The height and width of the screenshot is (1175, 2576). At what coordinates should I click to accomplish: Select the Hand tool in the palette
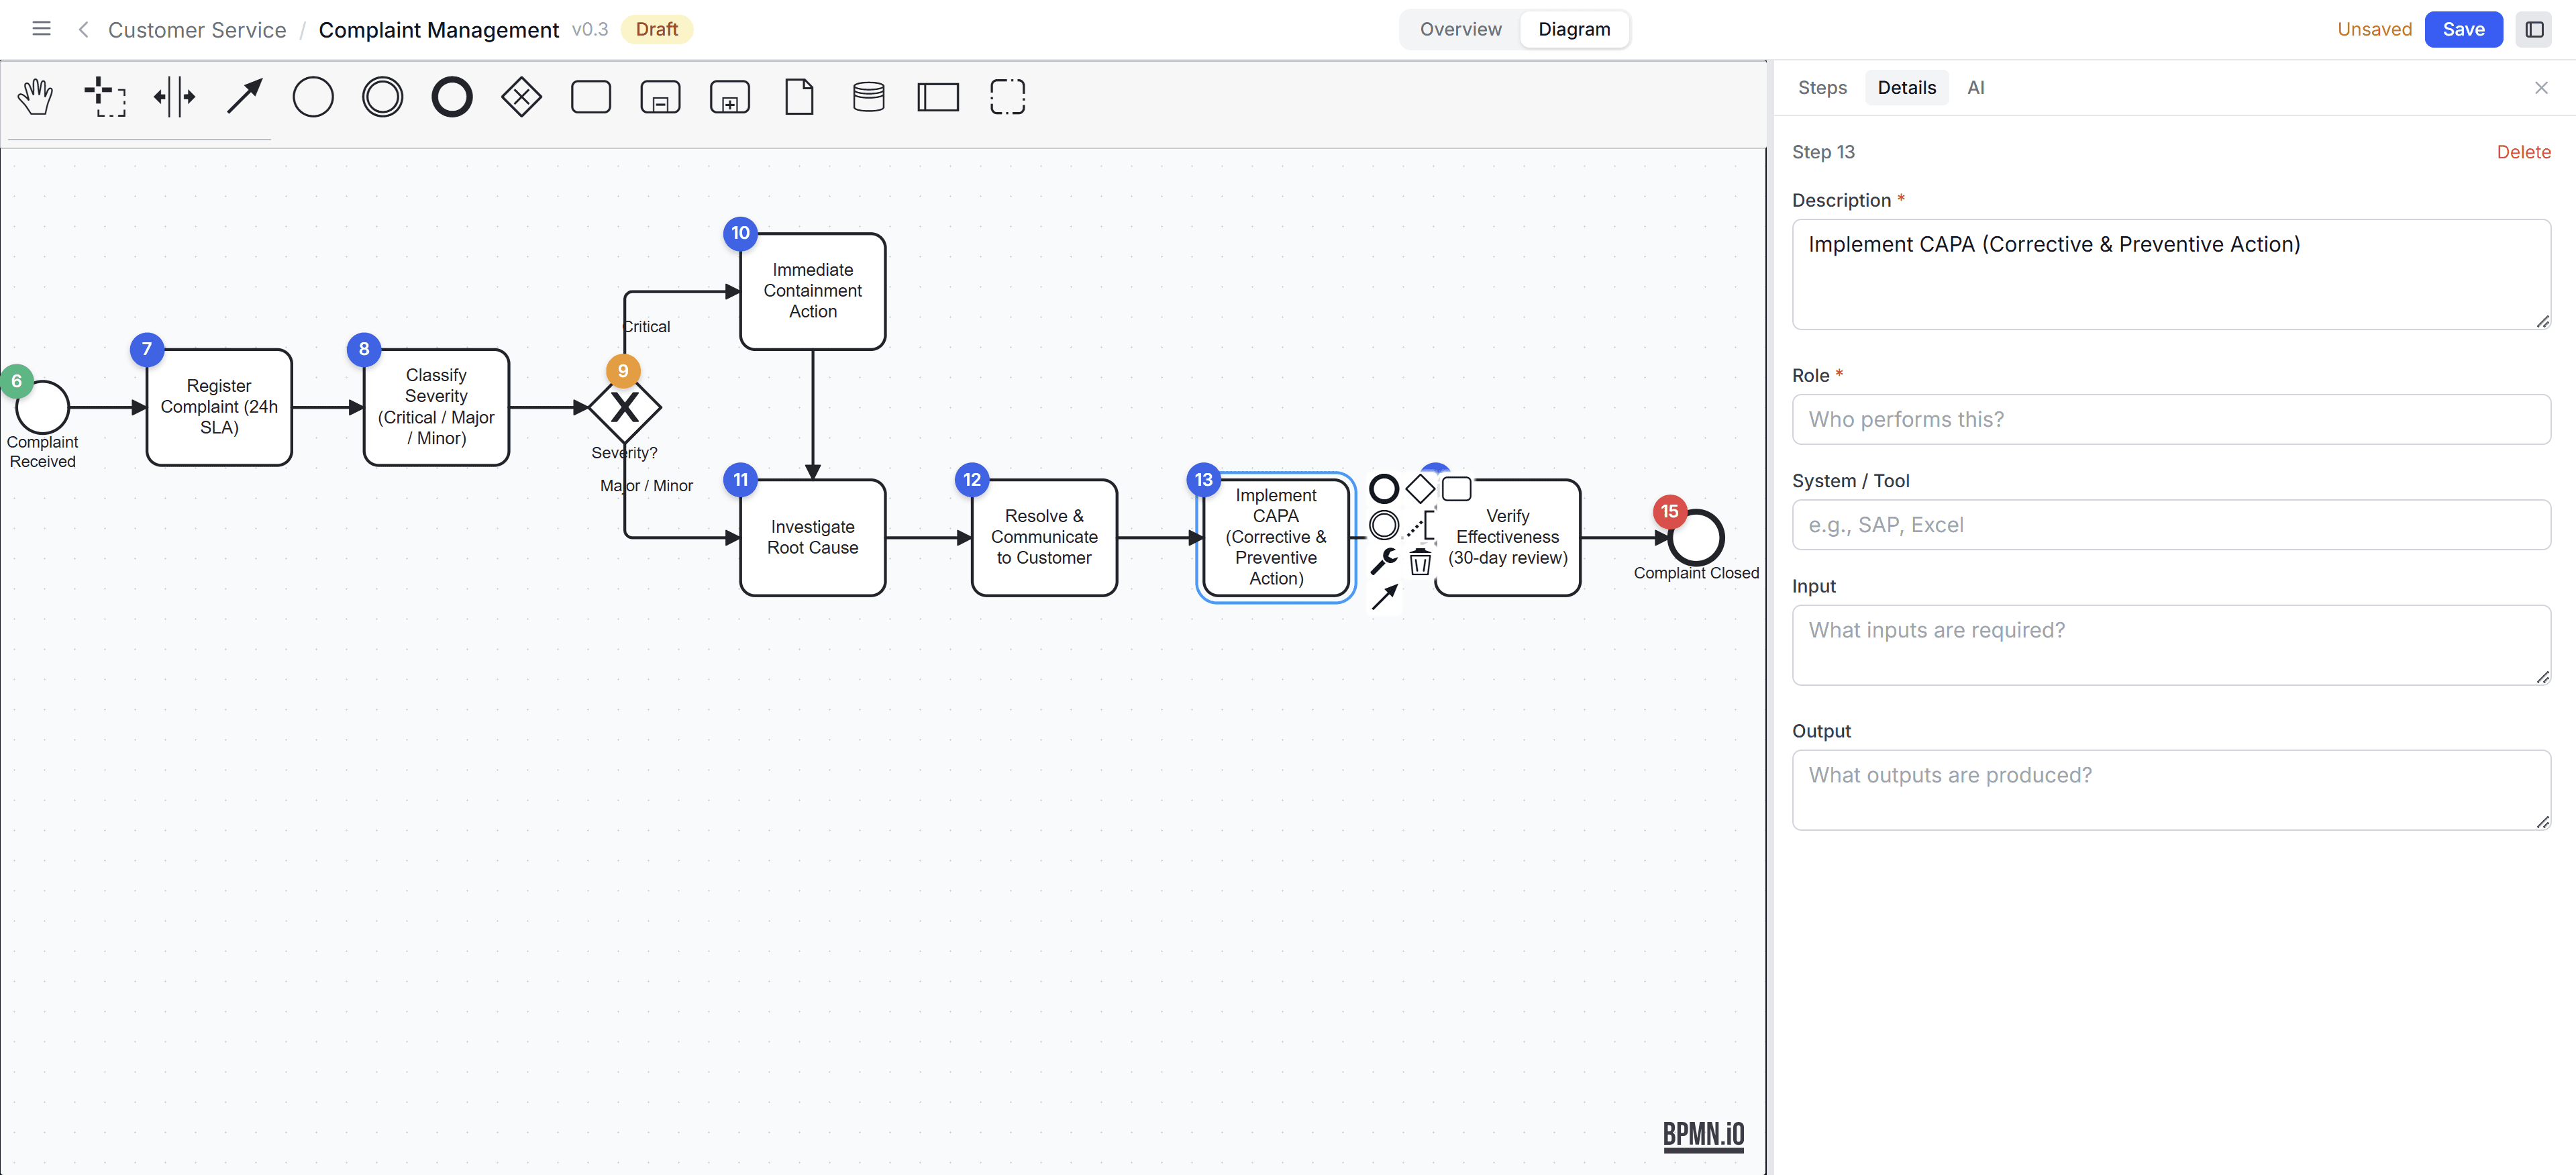36,96
